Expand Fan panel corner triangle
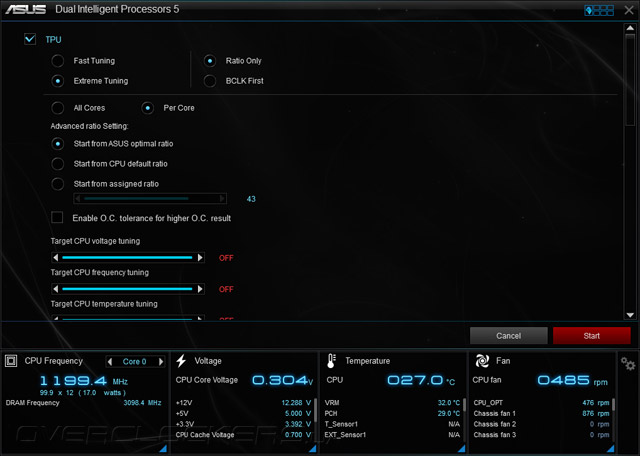 tap(611, 448)
